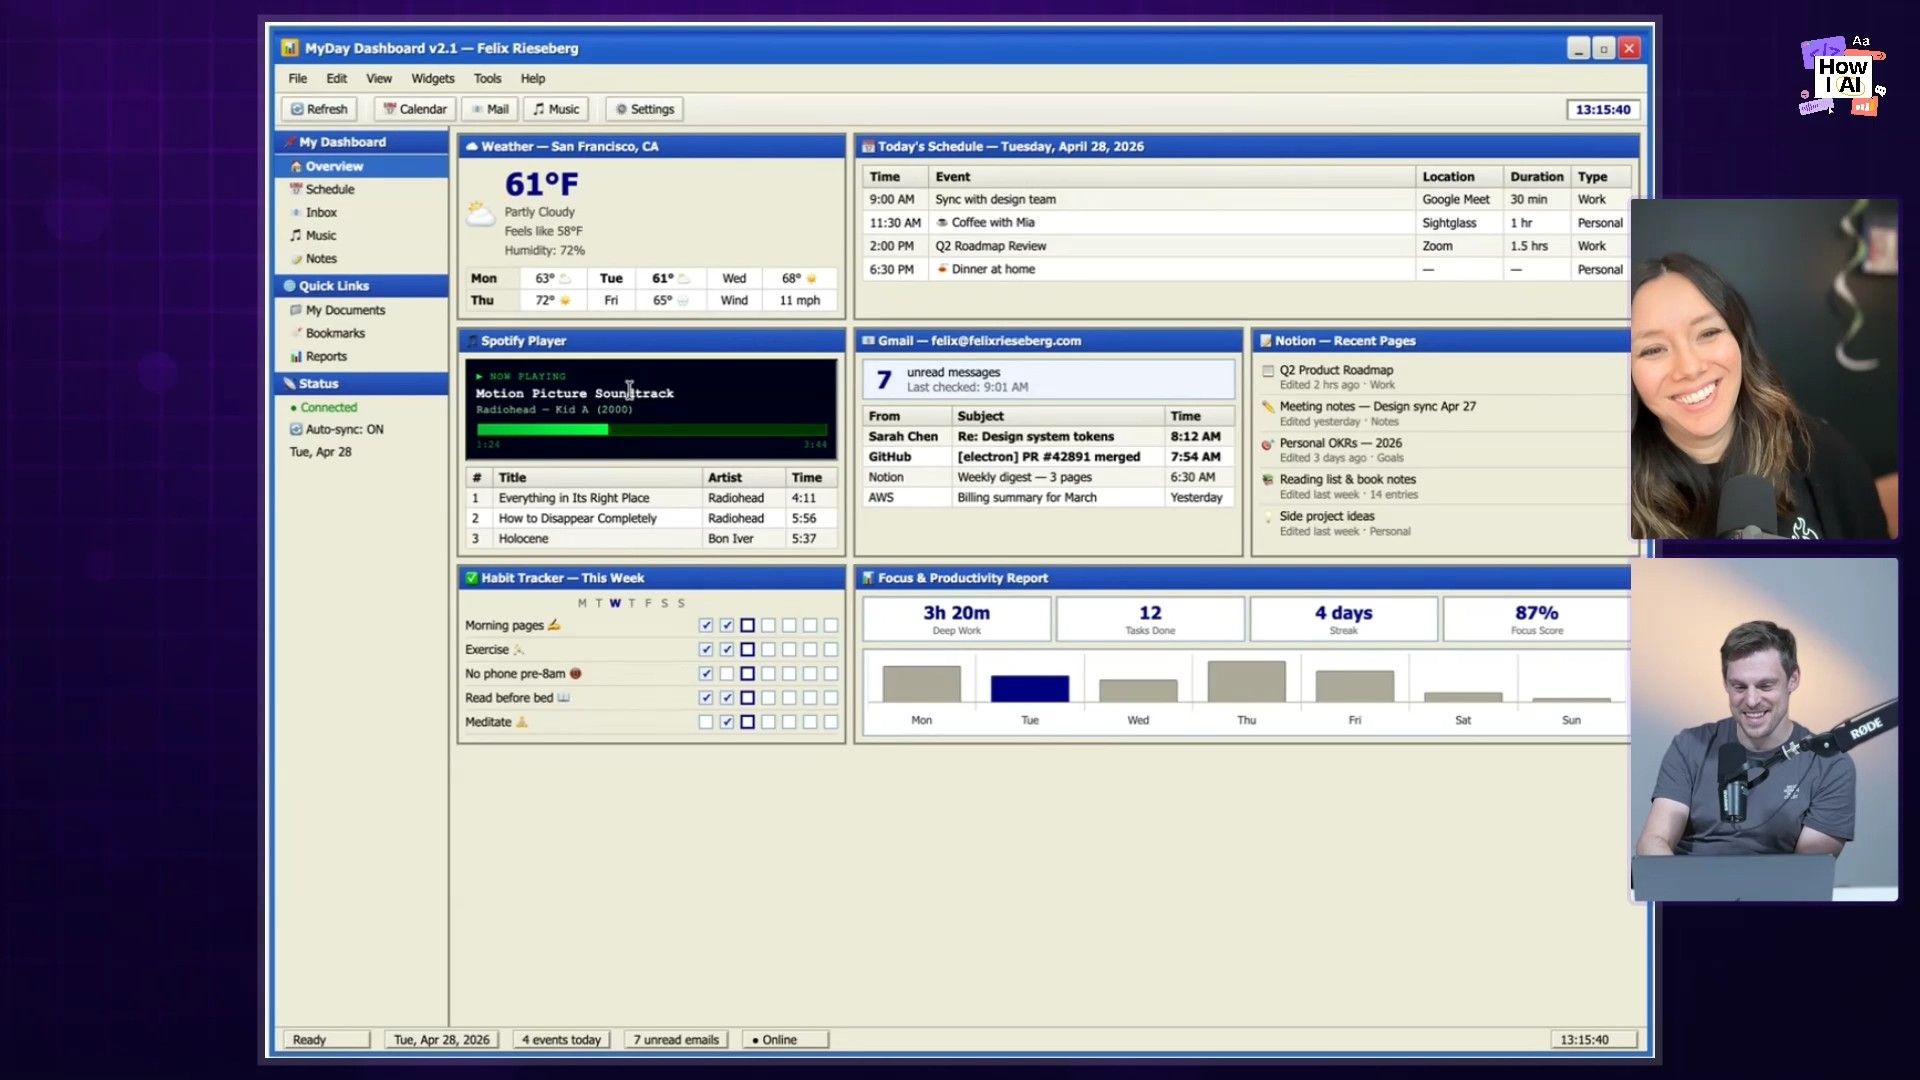The width and height of the screenshot is (1920, 1080).
Task: Open Inbox in the sidebar
Action: coord(362,212)
